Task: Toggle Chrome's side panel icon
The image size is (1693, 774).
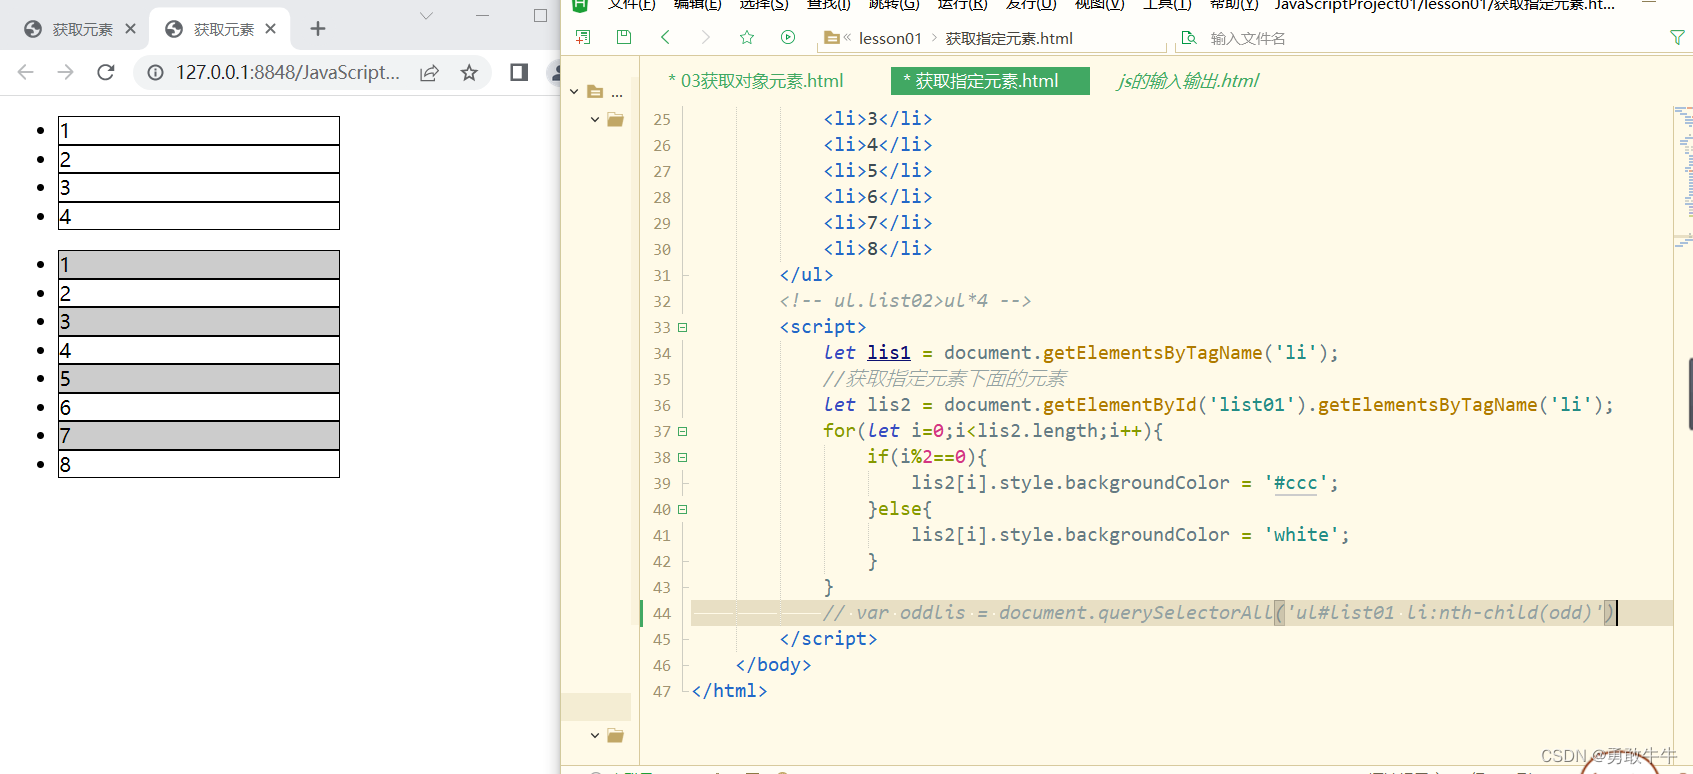Action: [519, 72]
